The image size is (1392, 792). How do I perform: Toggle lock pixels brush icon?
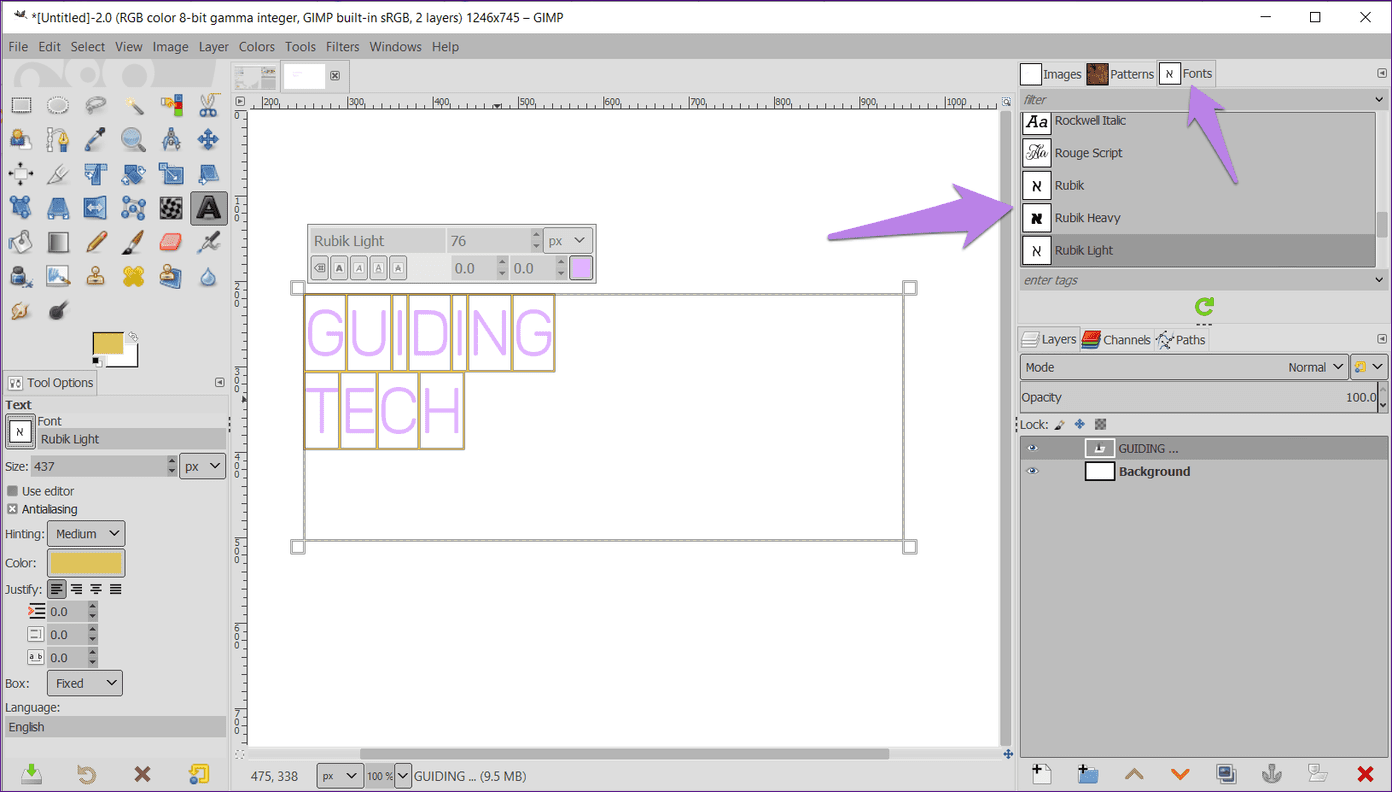click(1060, 424)
